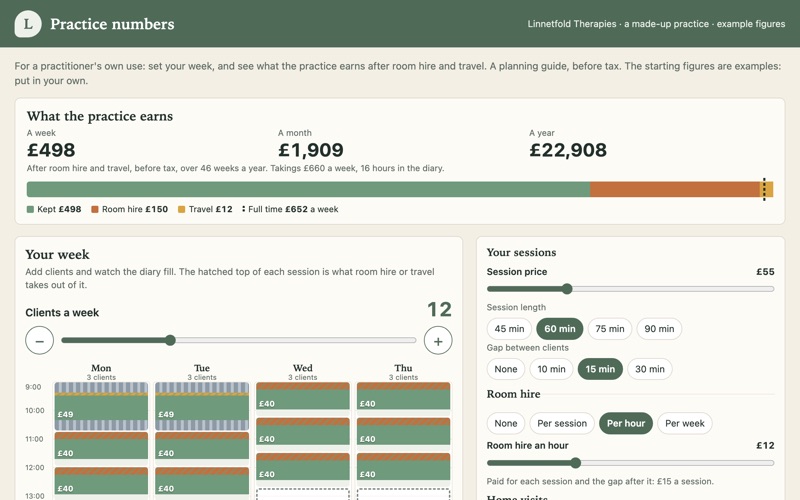This screenshot has height=500, width=800.
Task: Adjust the Clients a week slider
Action: [239, 340]
